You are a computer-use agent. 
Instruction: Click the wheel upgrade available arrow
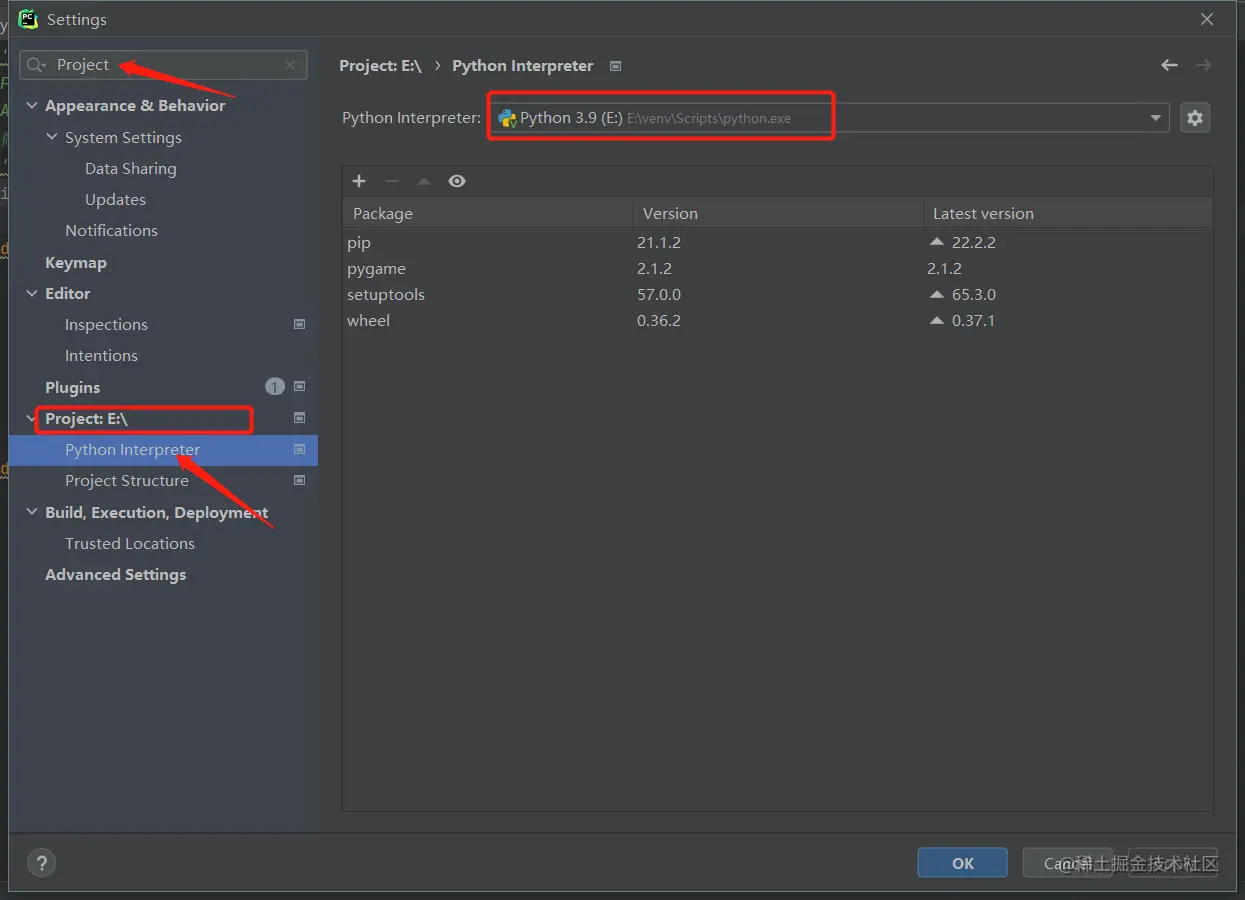click(936, 320)
